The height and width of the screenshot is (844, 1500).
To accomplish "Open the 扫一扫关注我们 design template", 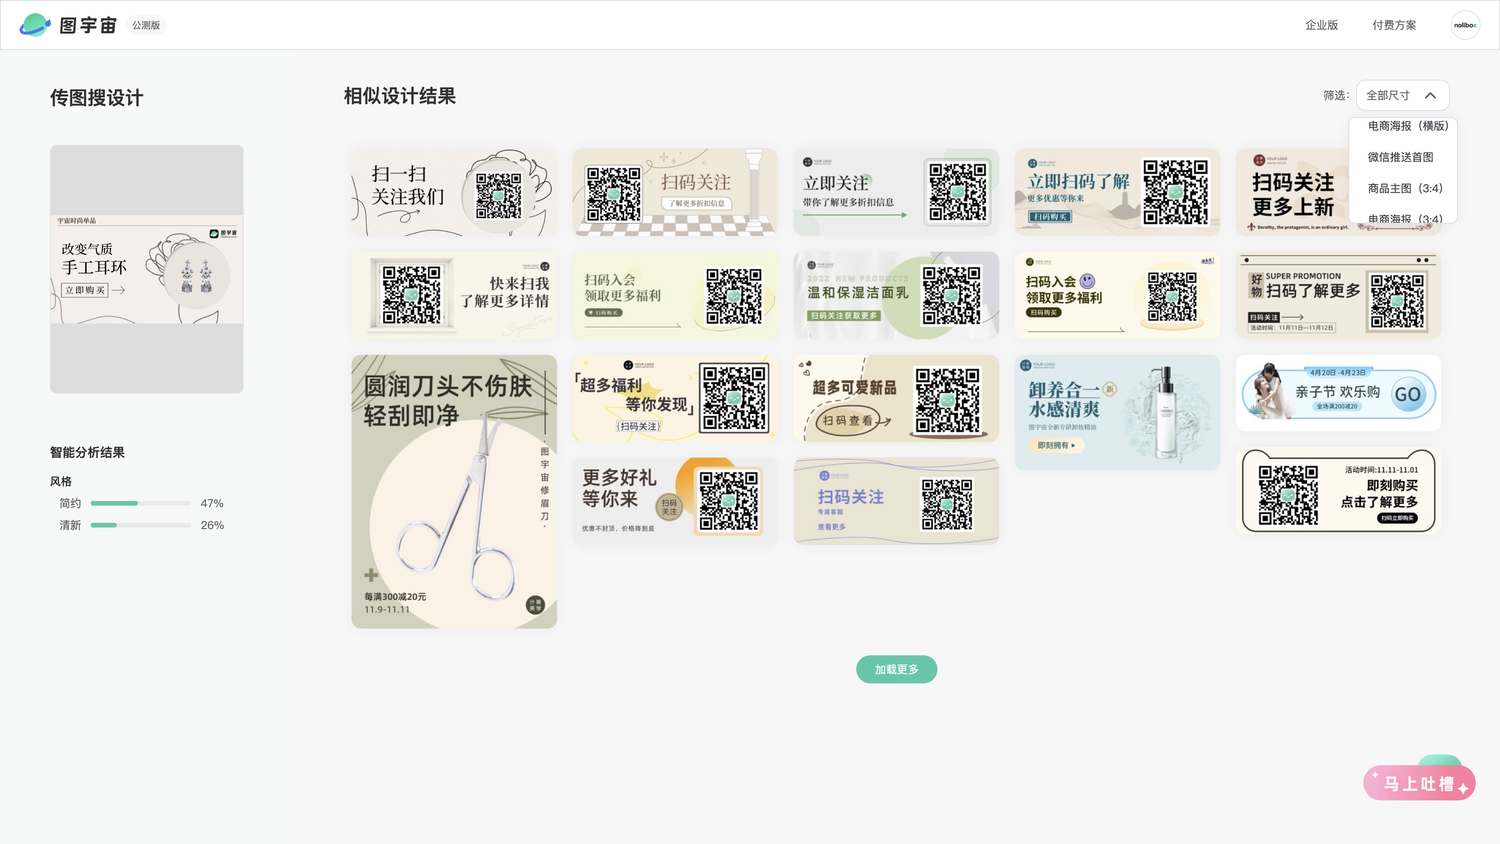I will click(454, 192).
